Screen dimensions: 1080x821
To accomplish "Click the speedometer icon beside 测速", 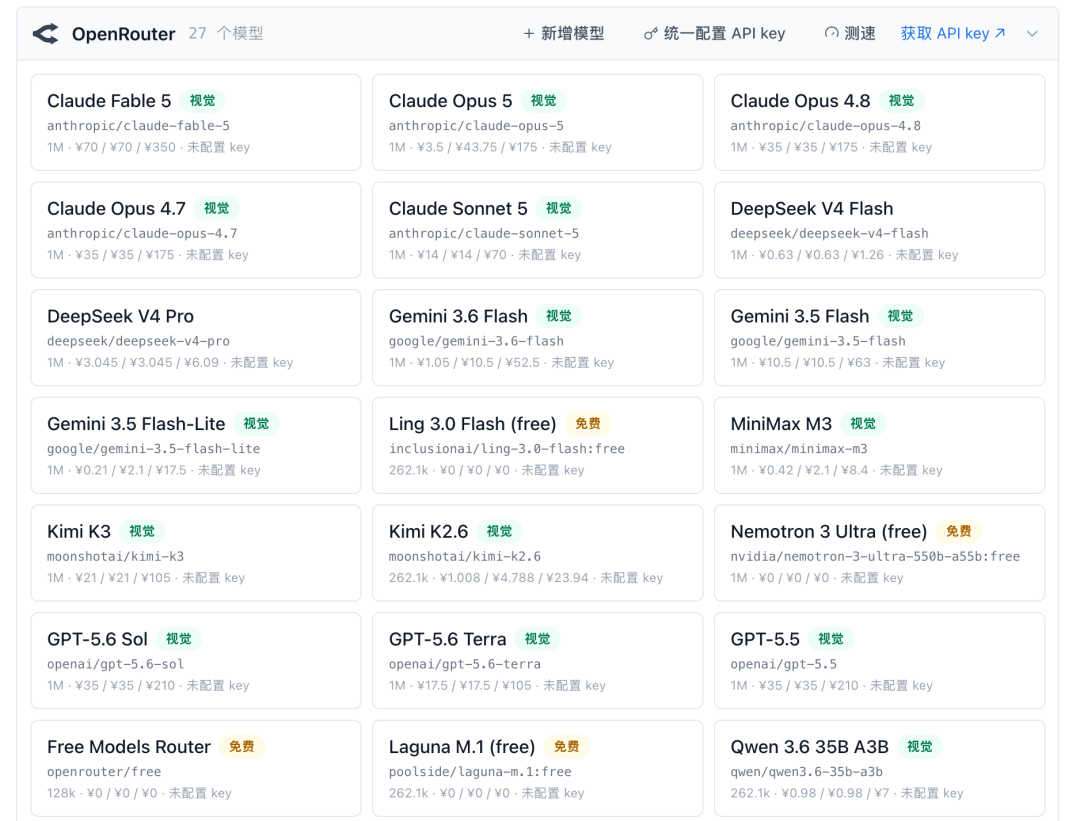I will [831, 33].
